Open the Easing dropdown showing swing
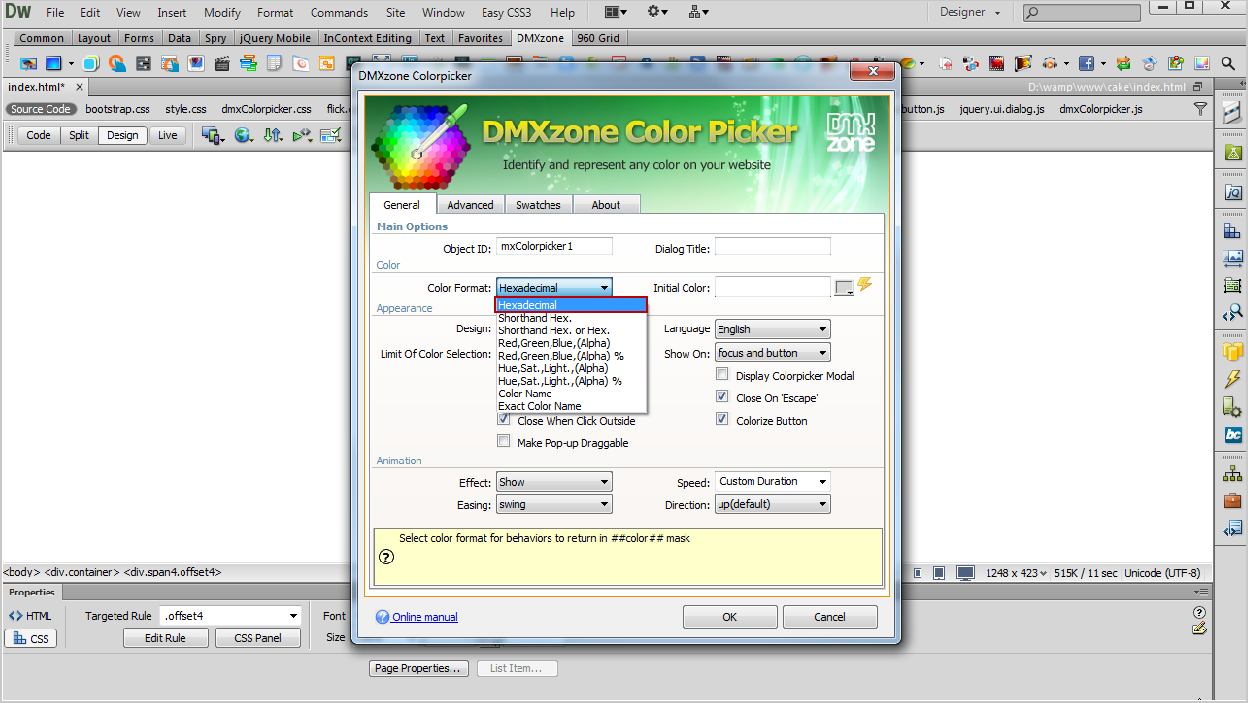 click(x=554, y=505)
